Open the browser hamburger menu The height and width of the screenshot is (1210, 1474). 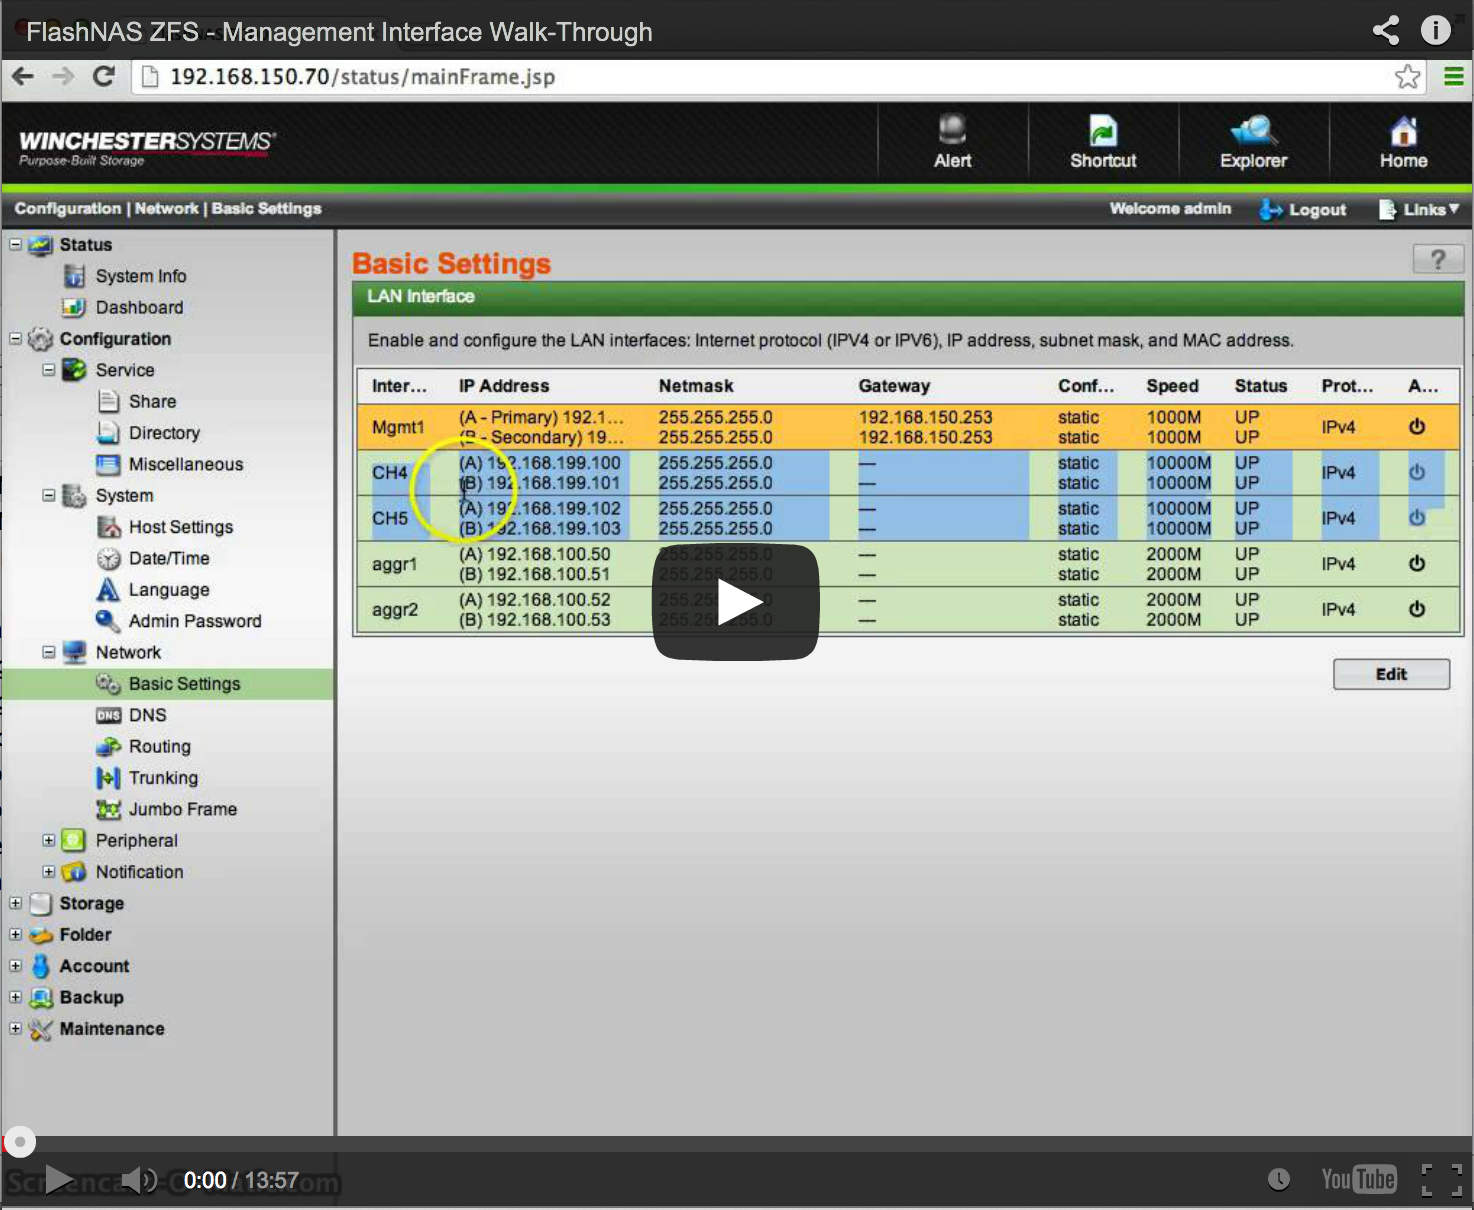click(x=1453, y=76)
